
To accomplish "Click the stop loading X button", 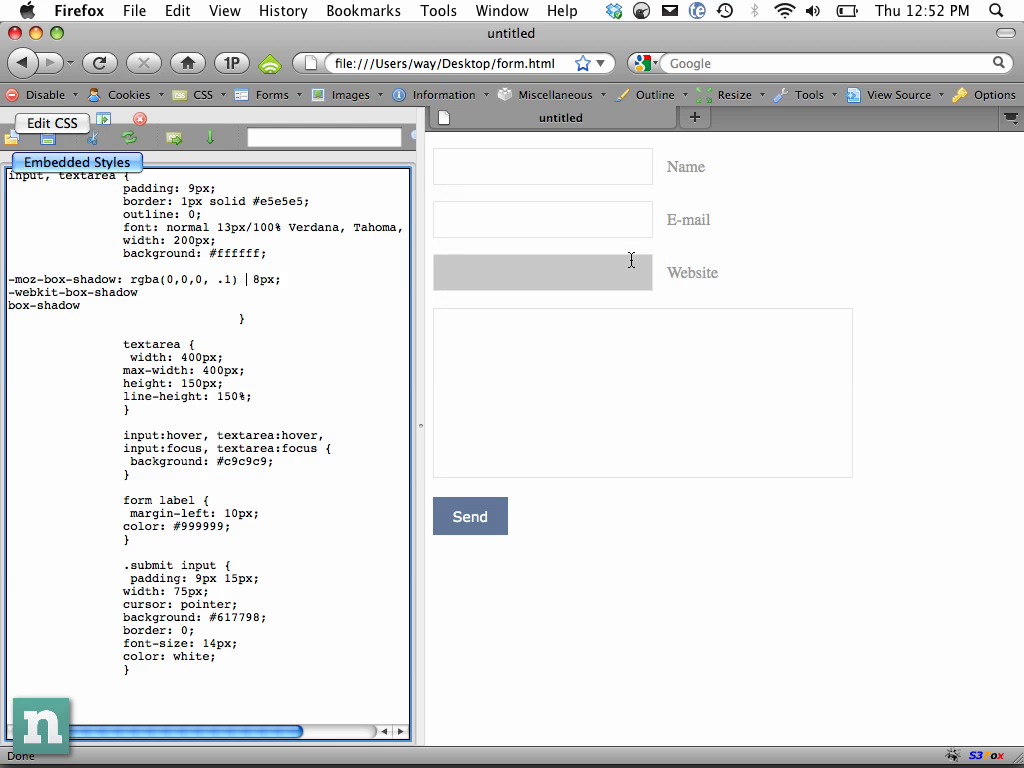I will pos(144,63).
